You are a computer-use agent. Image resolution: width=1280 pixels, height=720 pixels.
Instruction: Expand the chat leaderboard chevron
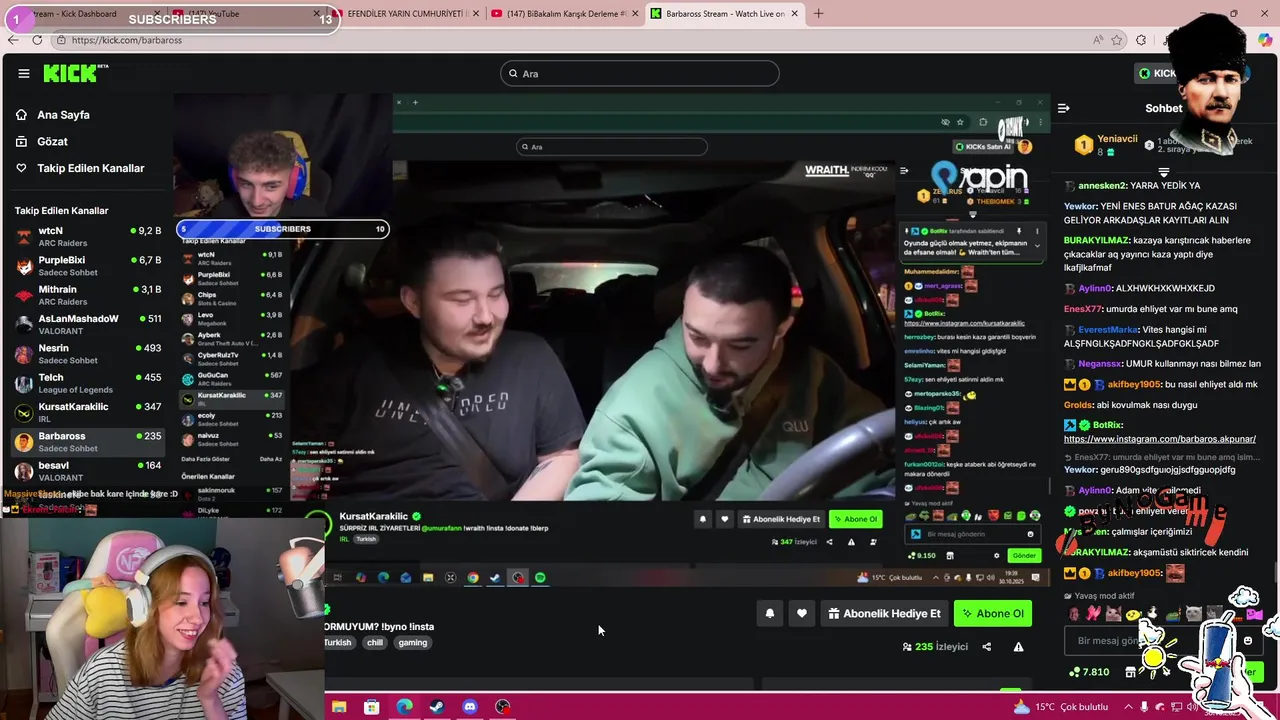pyautogui.click(x=1163, y=173)
